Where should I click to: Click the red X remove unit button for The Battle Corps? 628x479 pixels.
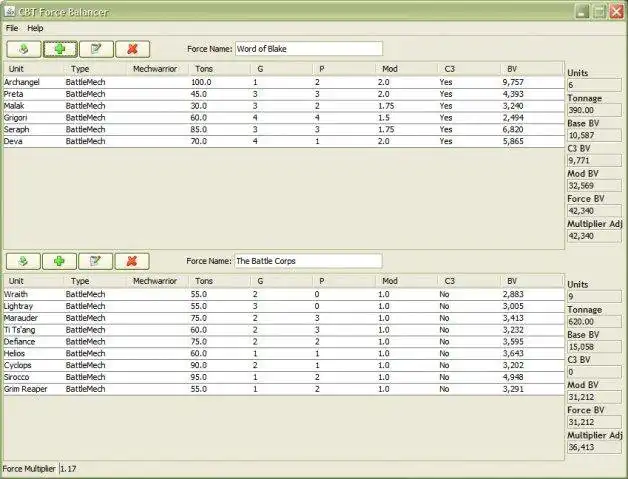(x=132, y=262)
